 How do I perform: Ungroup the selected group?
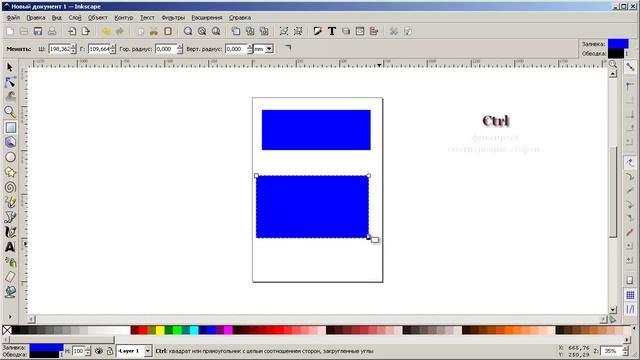point(298,31)
